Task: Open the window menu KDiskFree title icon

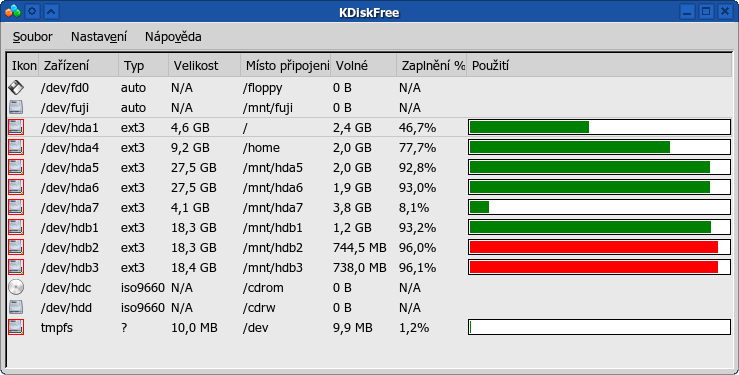Action: (x=13, y=11)
